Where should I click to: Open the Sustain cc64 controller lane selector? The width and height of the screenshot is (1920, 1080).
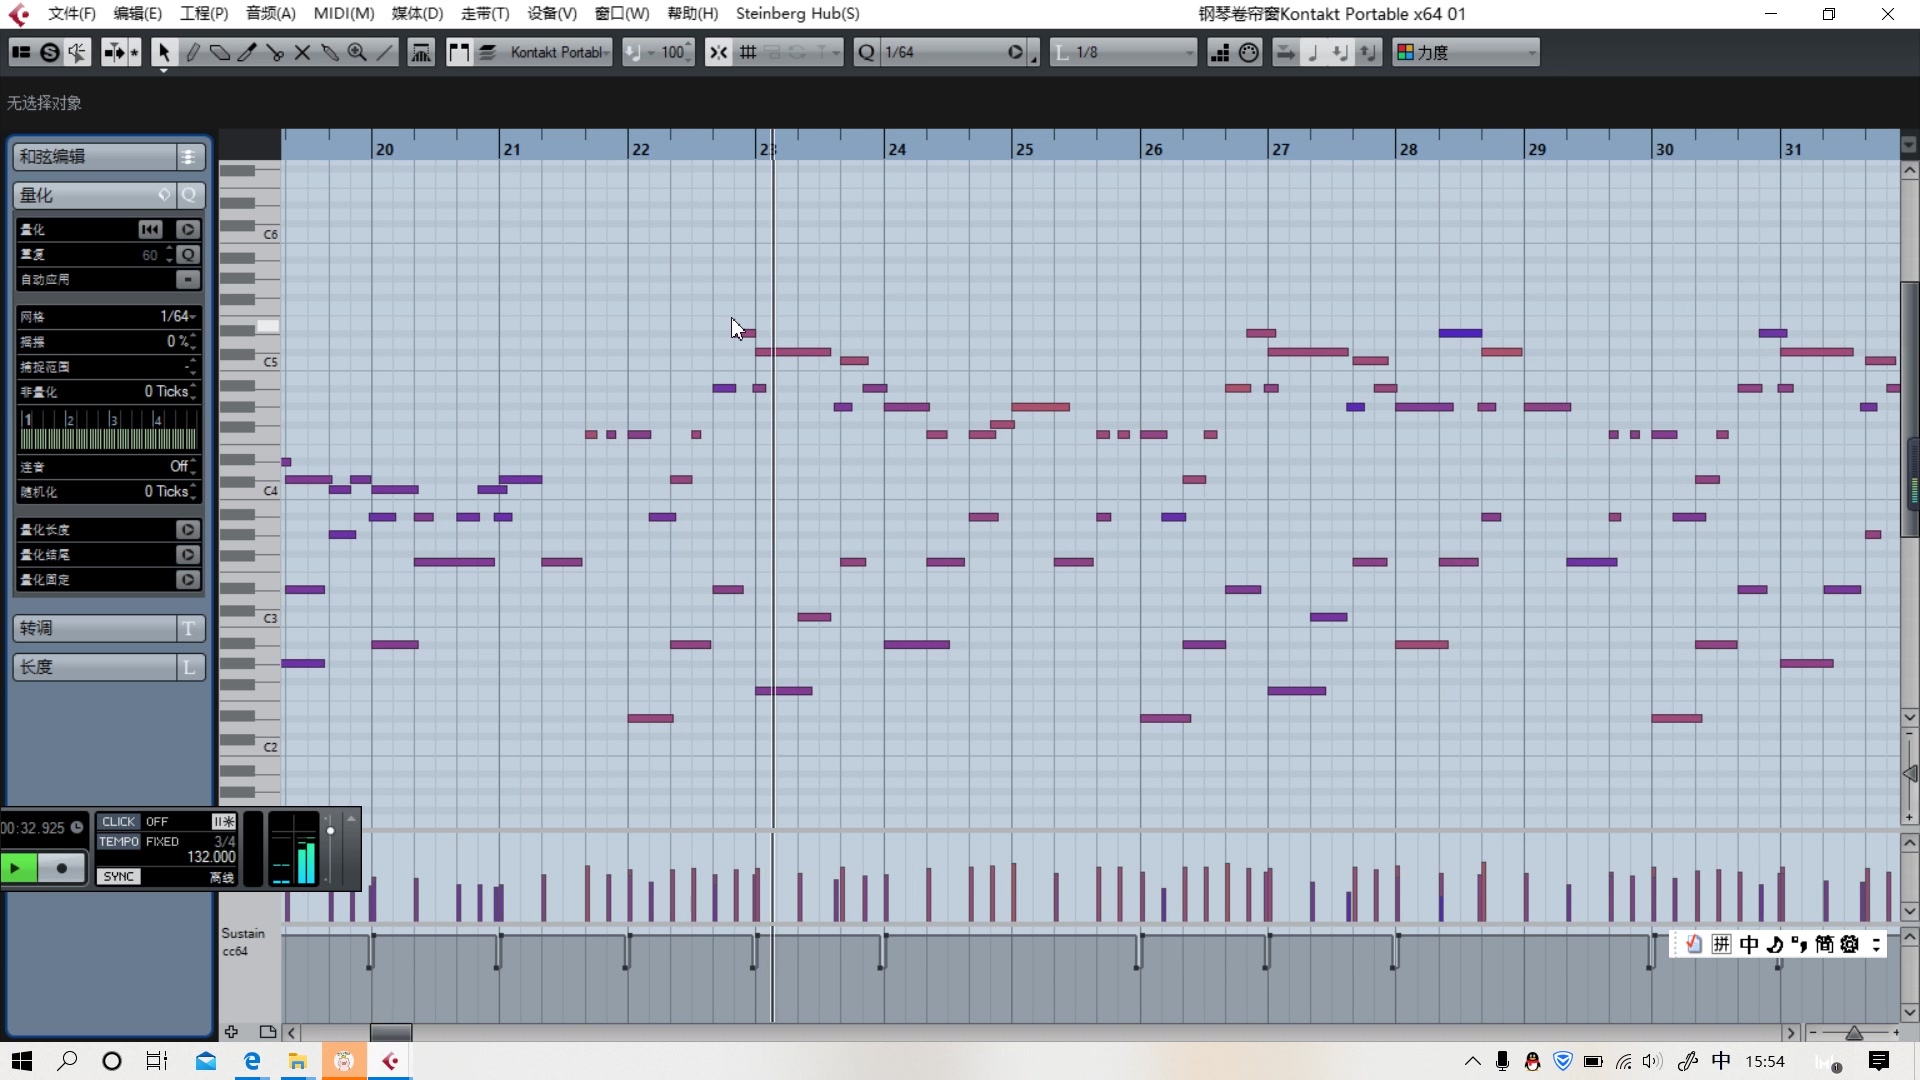pos(243,942)
